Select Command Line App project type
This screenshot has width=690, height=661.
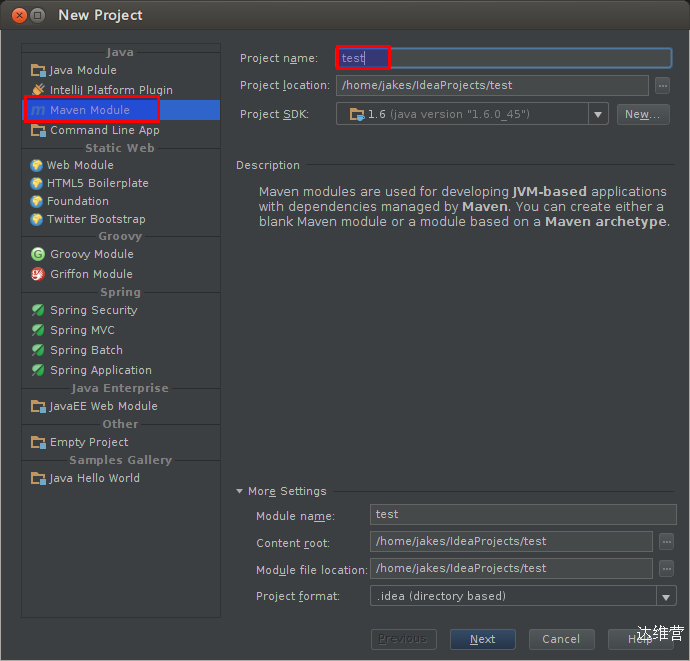pyautogui.click(x=121, y=130)
